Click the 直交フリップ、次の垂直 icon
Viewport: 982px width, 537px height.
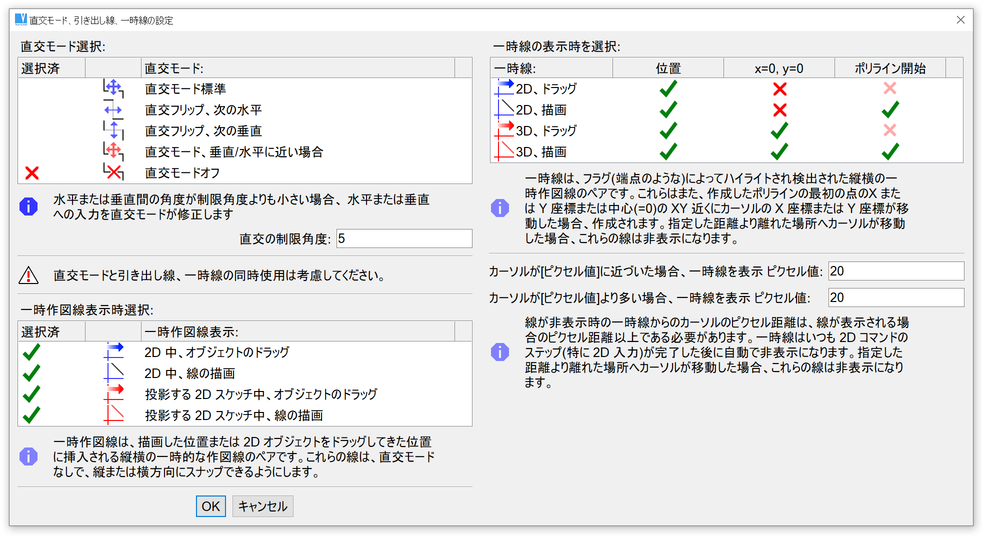112,130
